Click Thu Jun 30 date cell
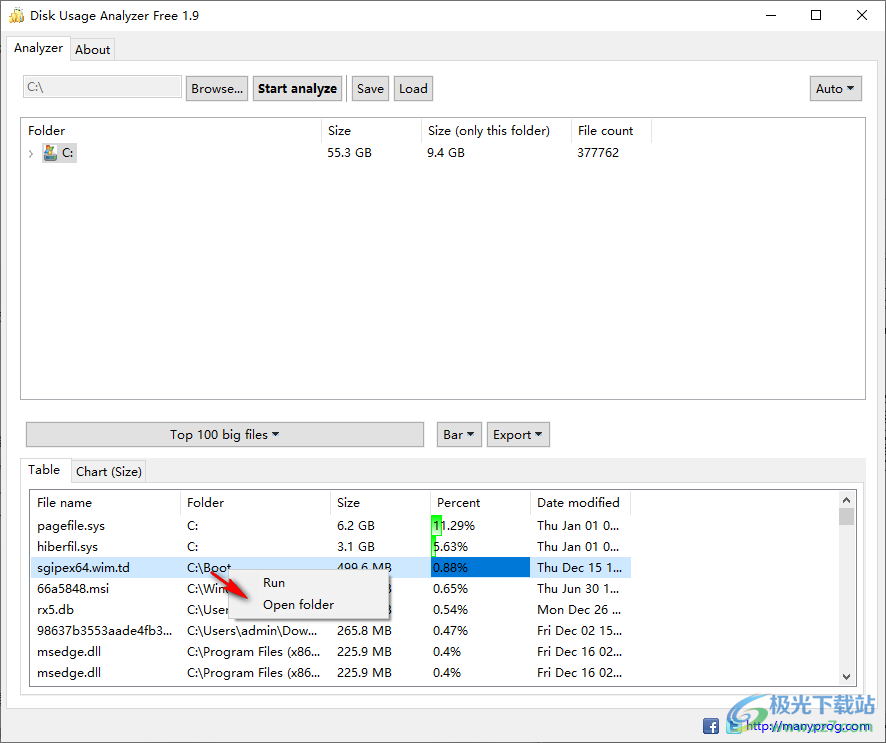 click(x=578, y=588)
